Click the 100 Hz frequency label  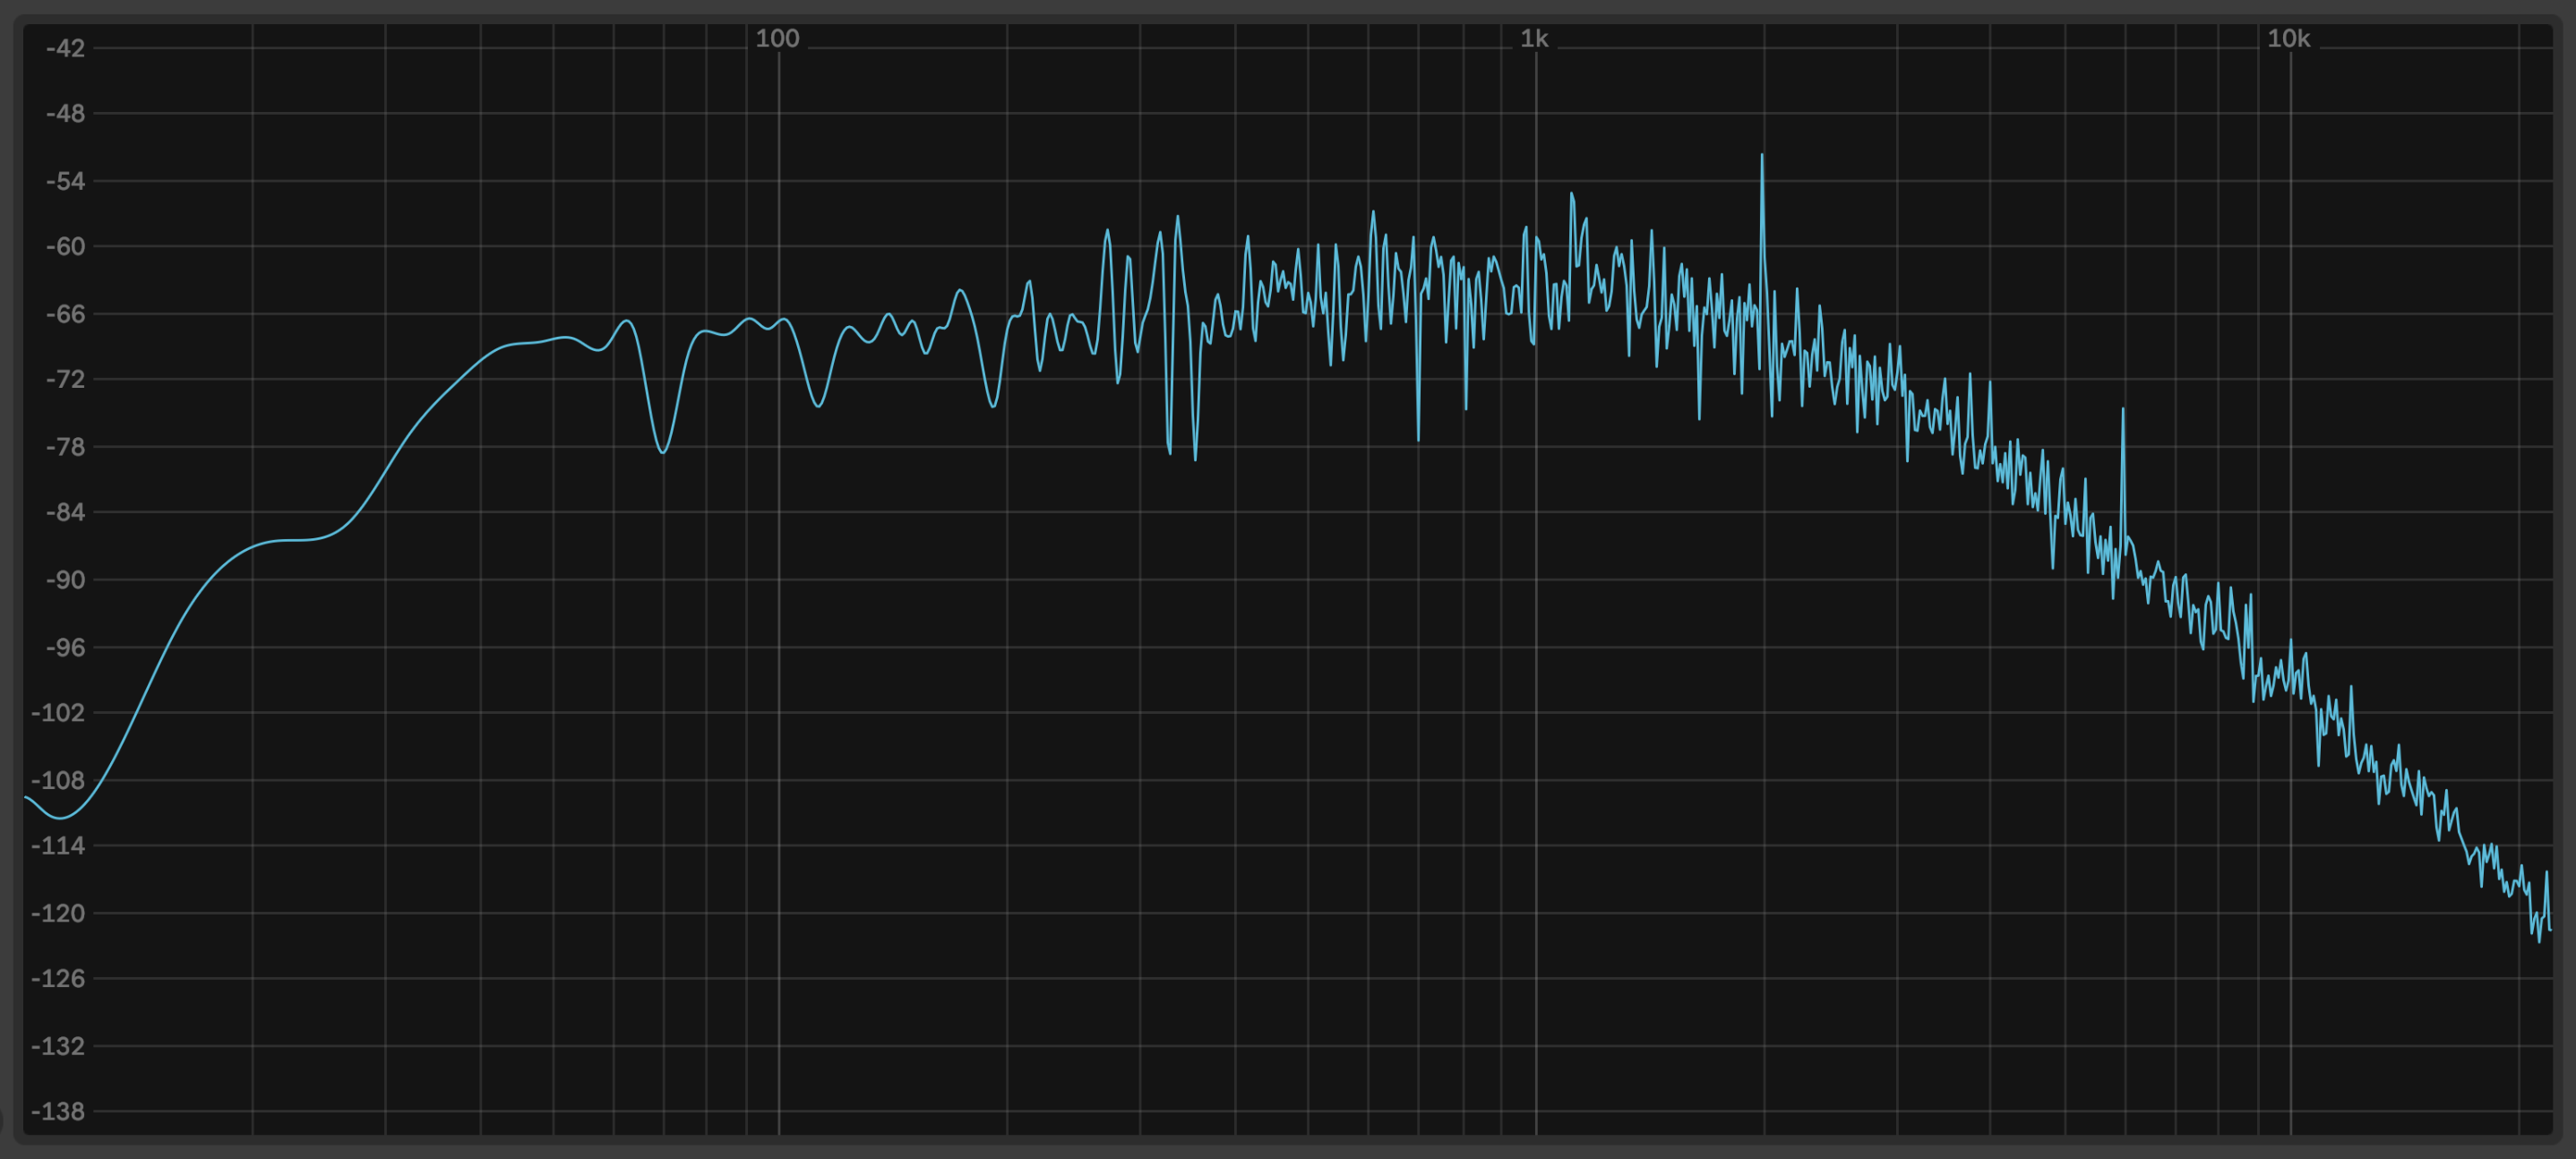(777, 39)
